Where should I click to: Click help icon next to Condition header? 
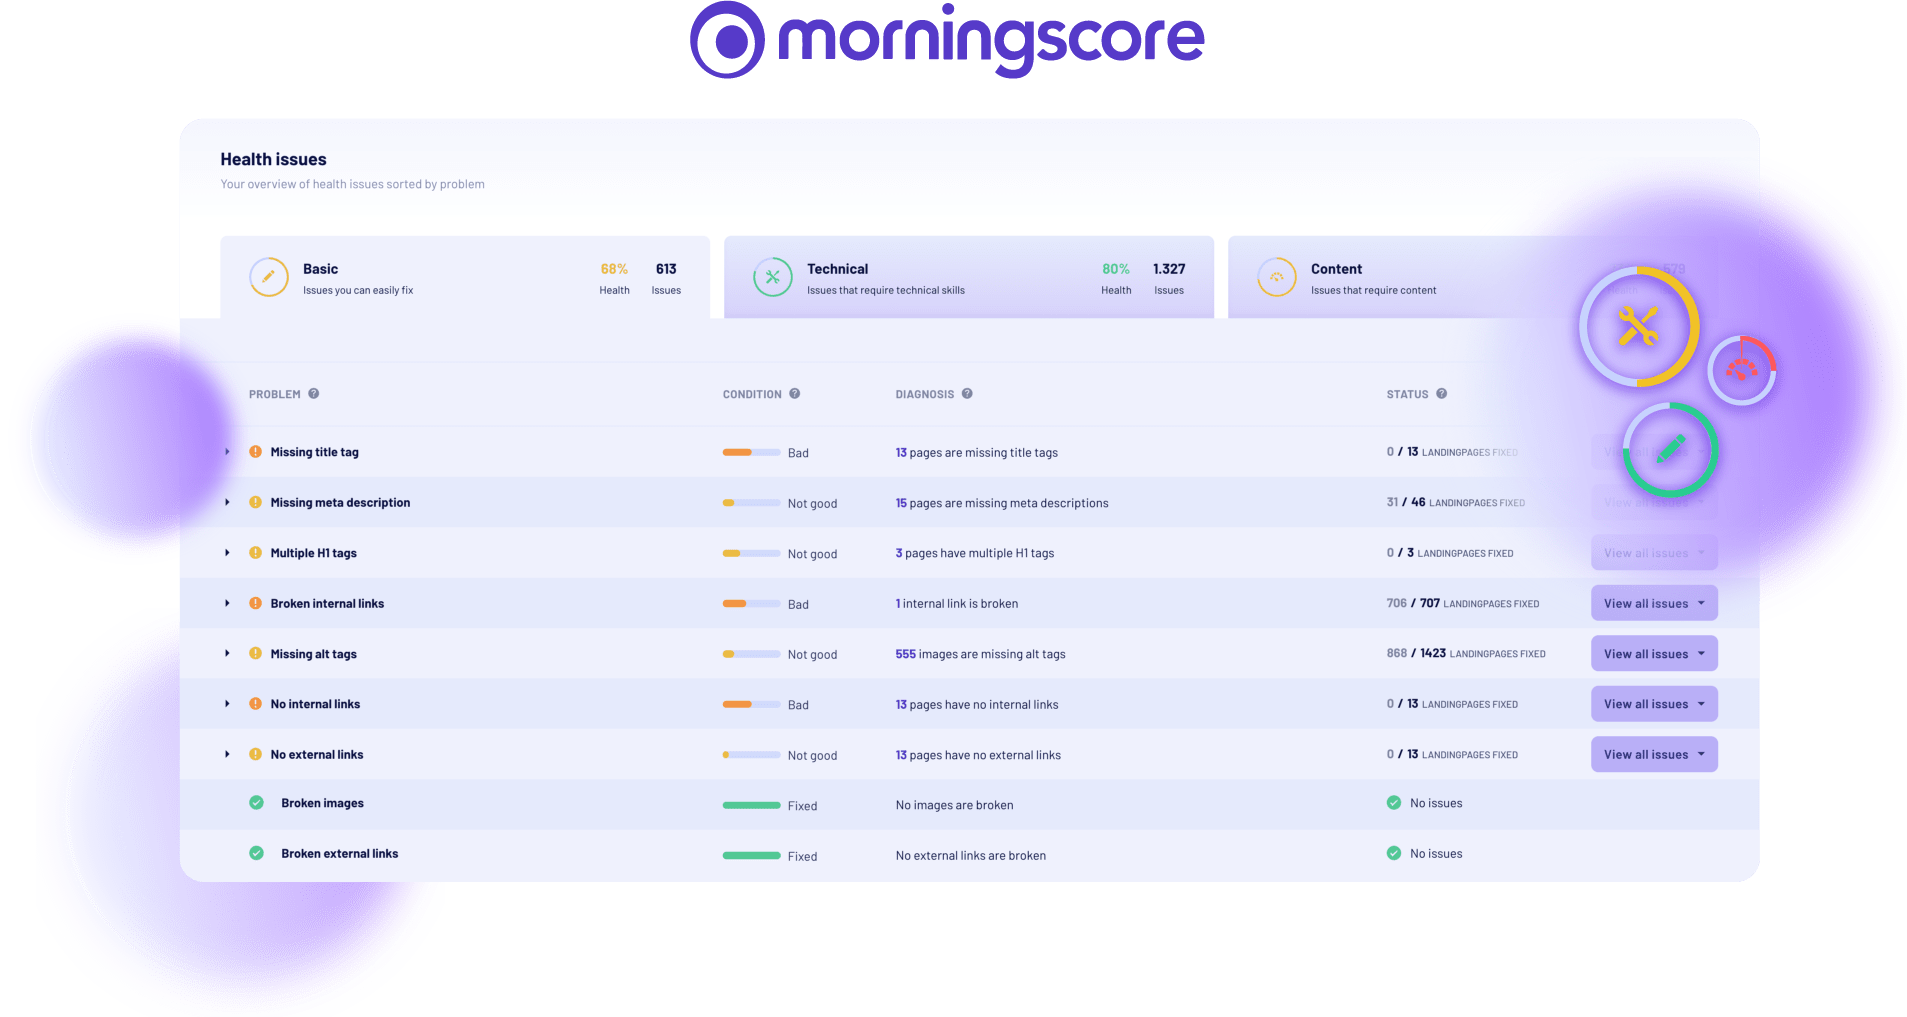click(x=795, y=394)
